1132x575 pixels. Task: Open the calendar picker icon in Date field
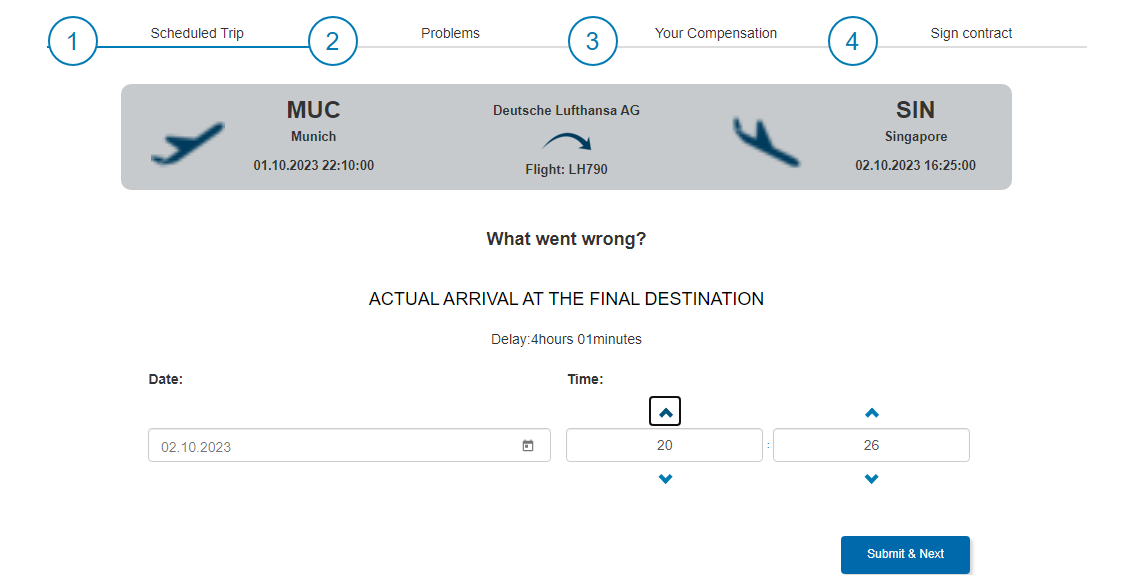tap(528, 446)
